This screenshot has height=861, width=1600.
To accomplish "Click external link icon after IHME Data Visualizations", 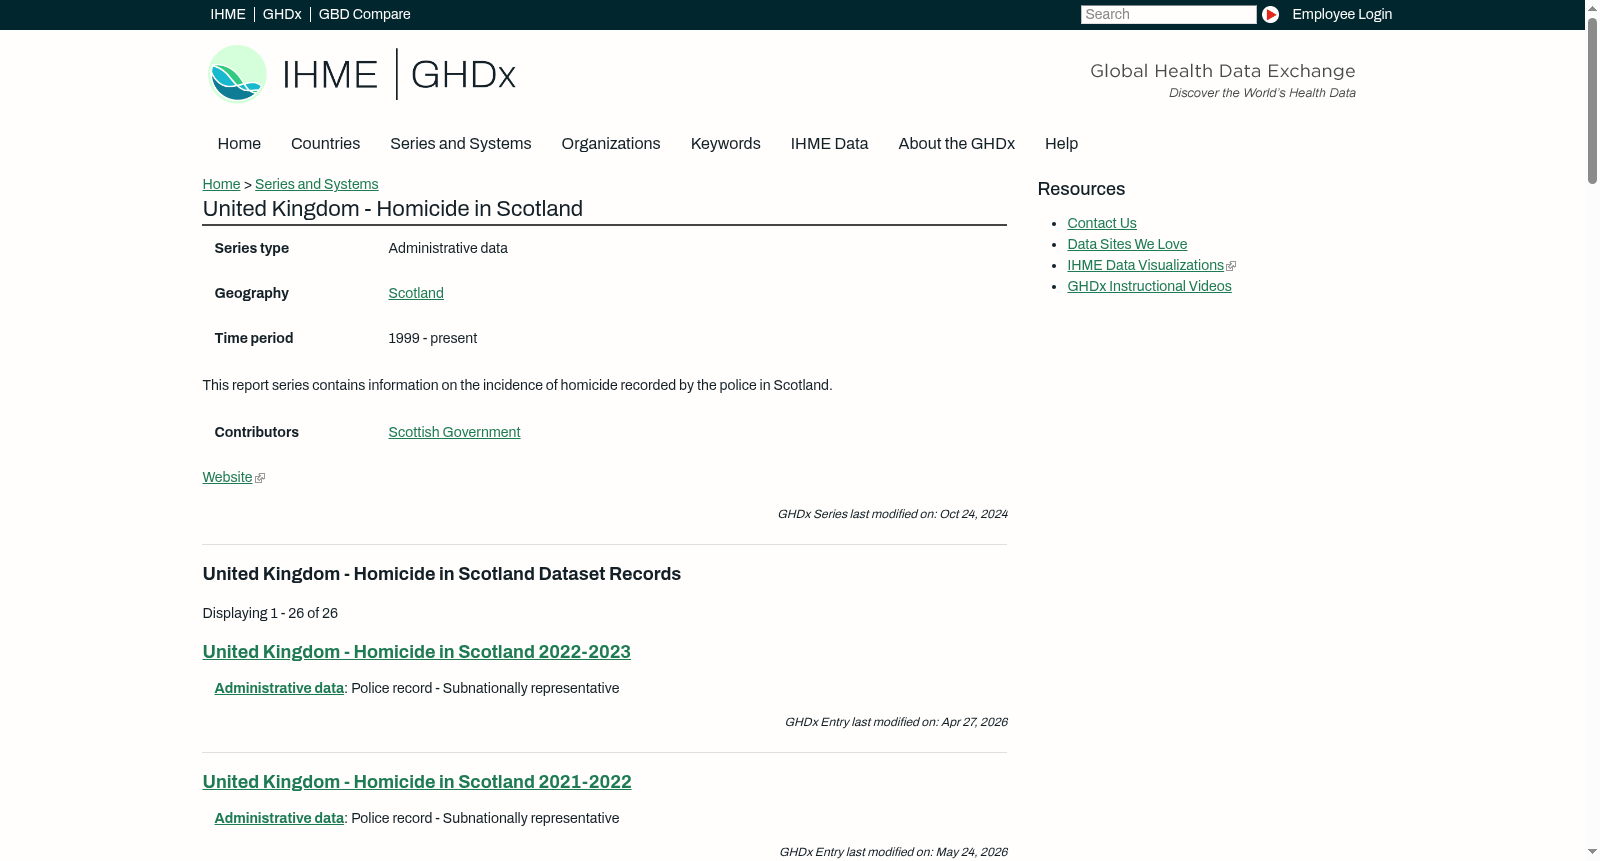I will (1231, 266).
